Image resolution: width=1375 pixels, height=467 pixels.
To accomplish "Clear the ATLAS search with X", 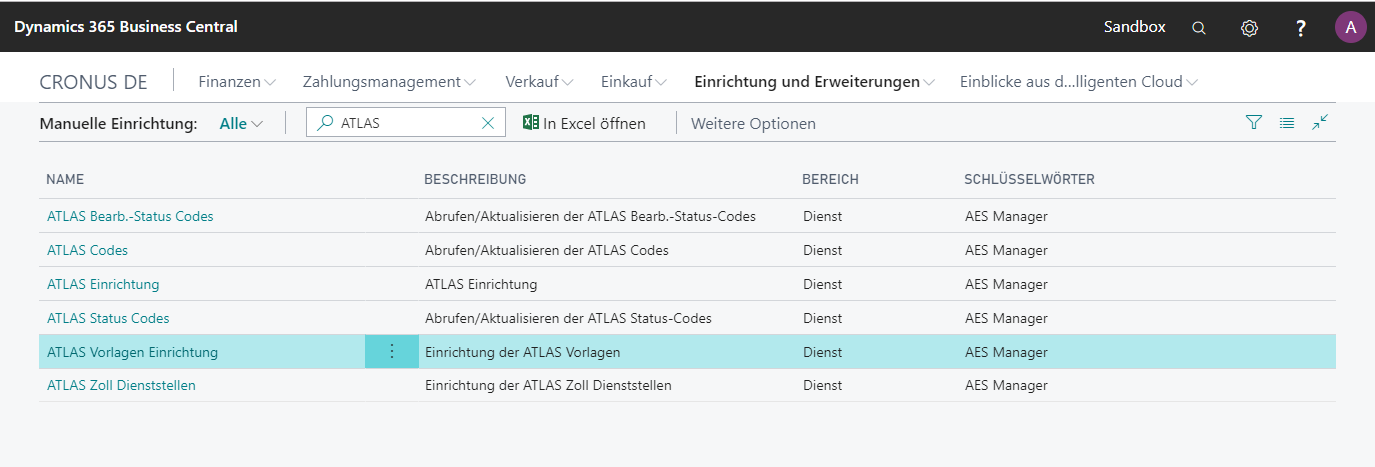I will click(488, 123).
